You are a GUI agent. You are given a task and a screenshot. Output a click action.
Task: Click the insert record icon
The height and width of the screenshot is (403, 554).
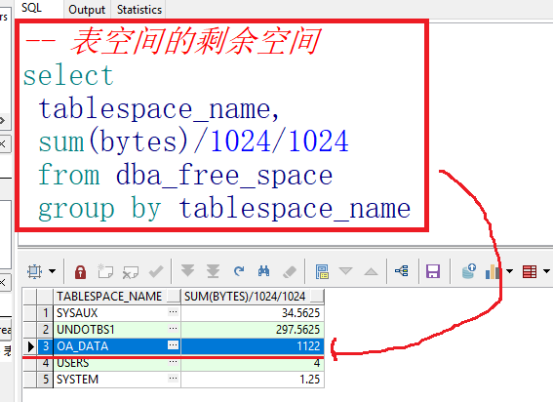(105, 271)
